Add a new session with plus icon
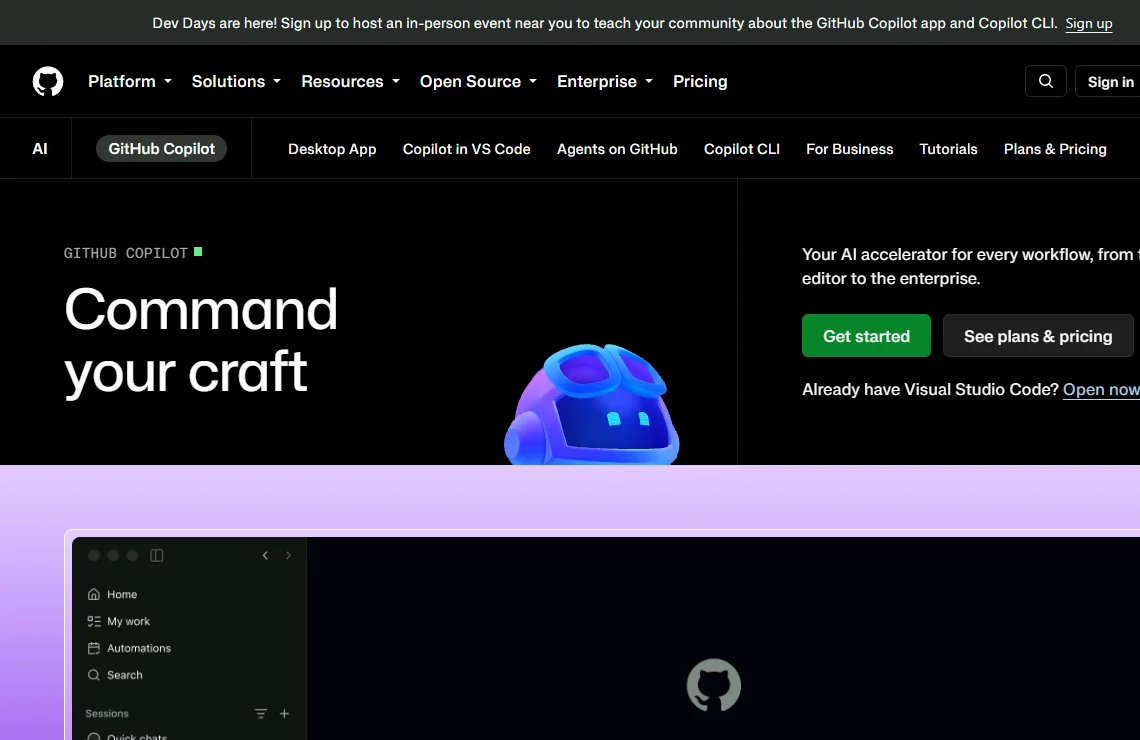Viewport: 1140px width, 740px height. 284,714
